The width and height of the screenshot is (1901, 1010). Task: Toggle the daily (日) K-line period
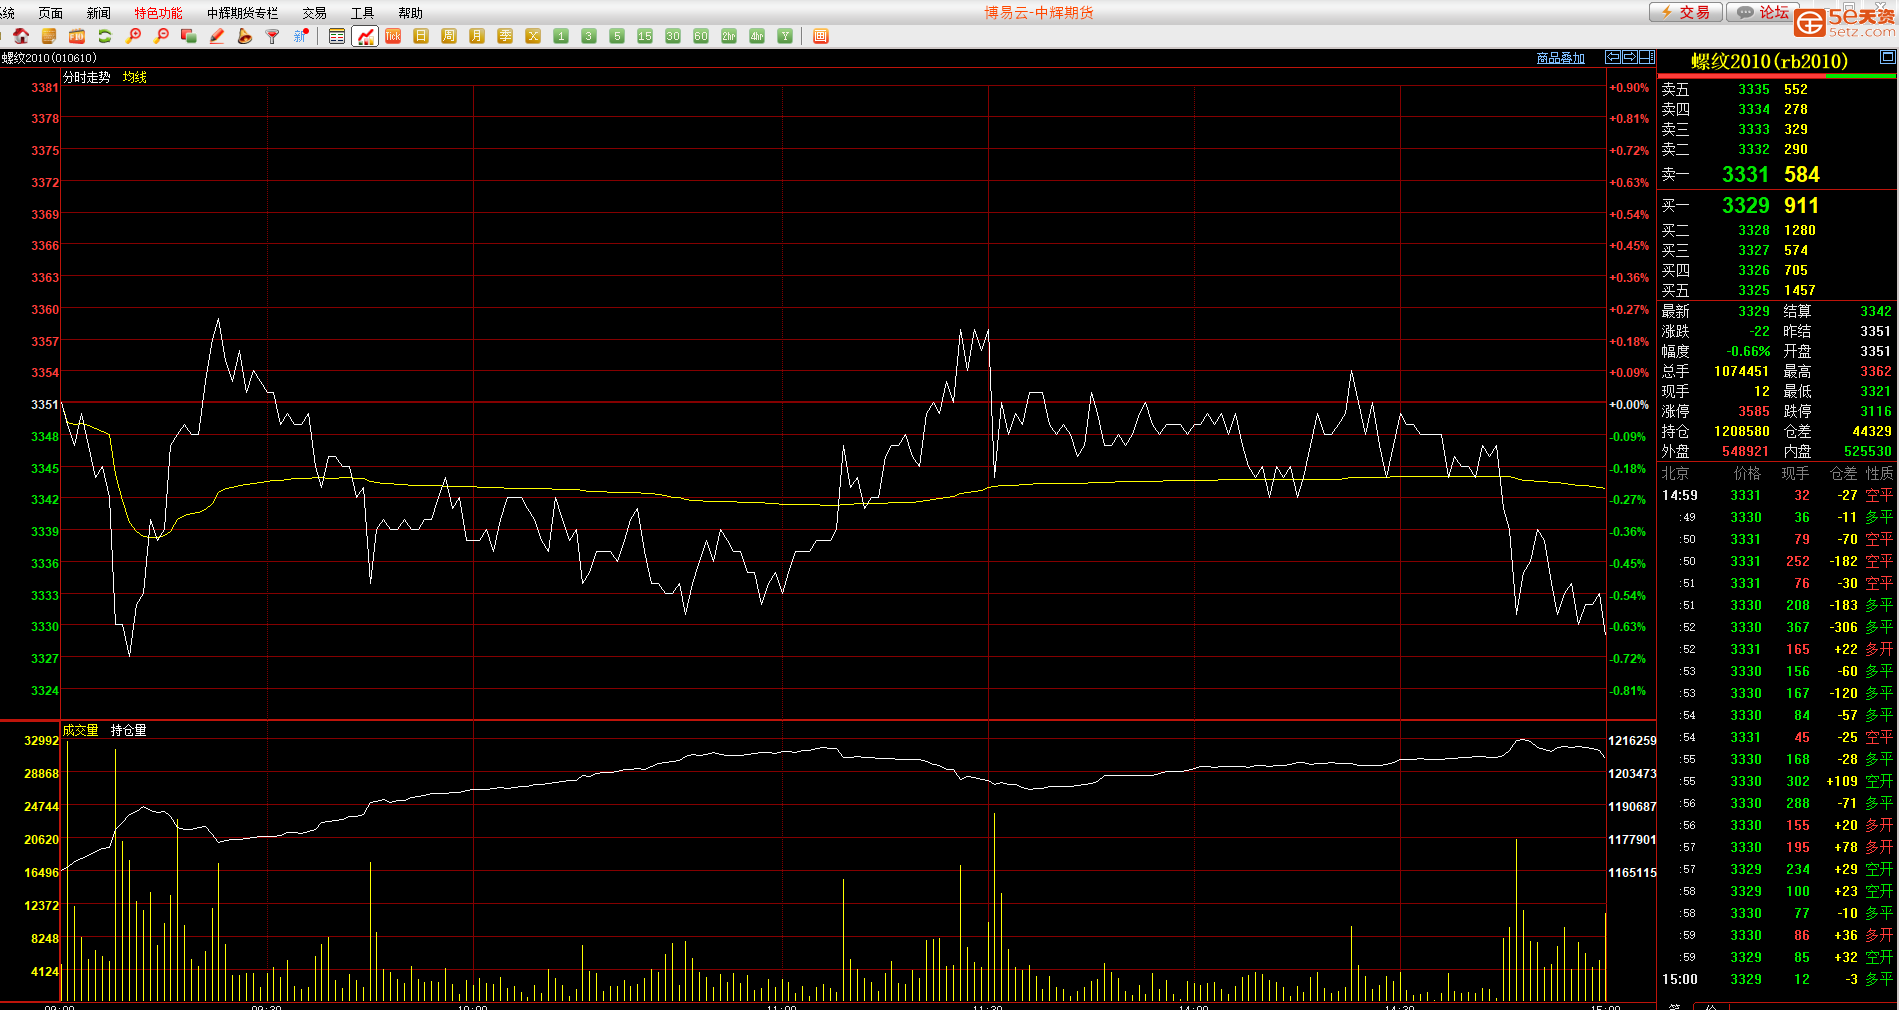click(x=421, y=36)
